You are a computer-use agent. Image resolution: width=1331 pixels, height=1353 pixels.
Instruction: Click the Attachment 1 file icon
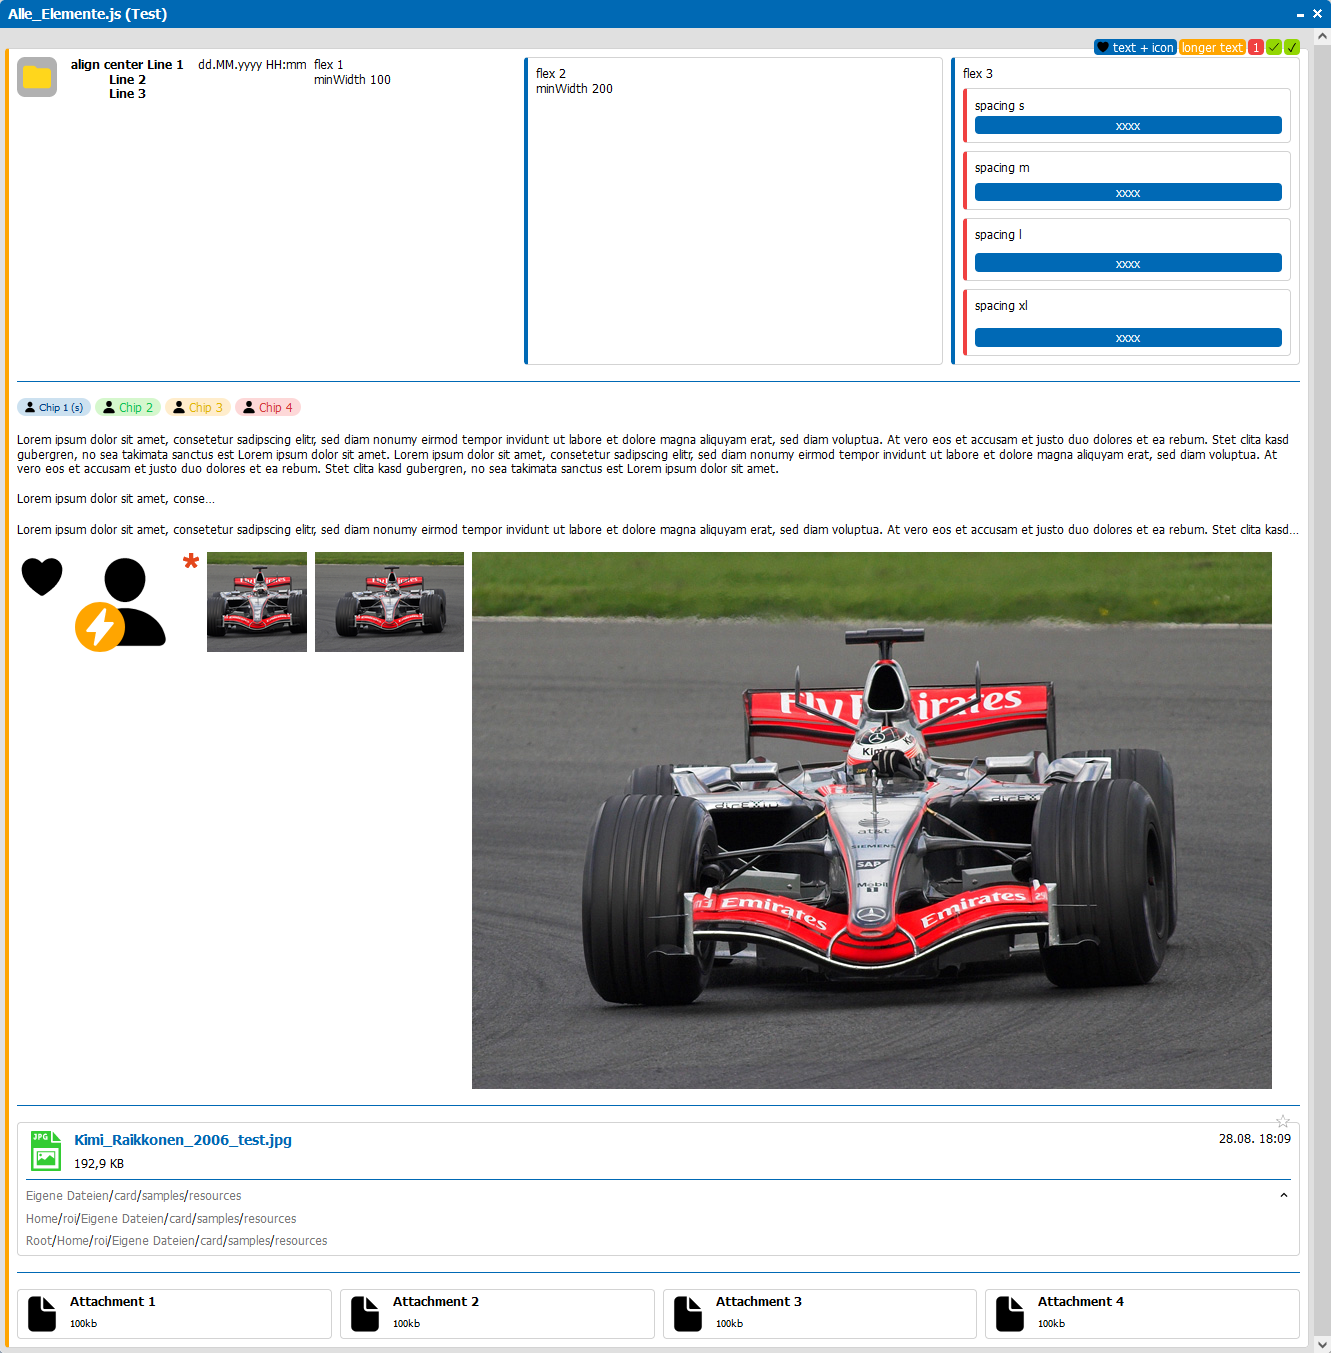pos(42,1313)
